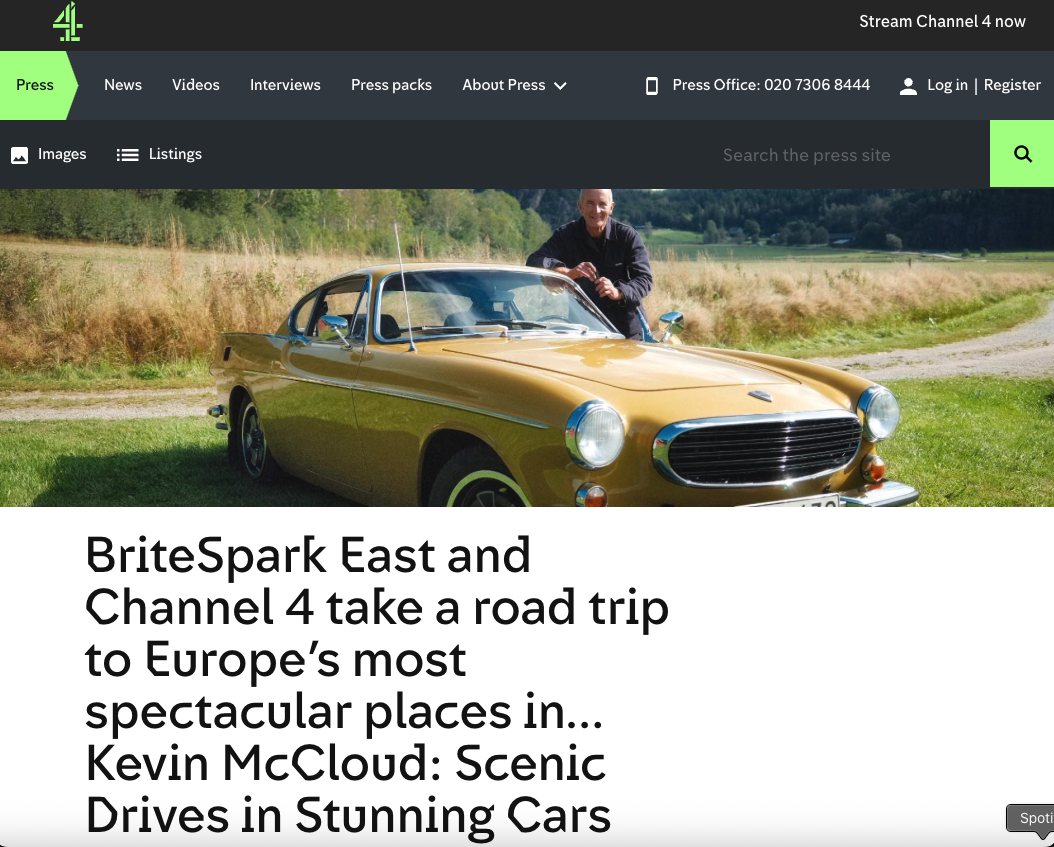This screenshot has height=847, width=1054.
Task: Click the BriteSpark East article headline
Action: point(376,686)
